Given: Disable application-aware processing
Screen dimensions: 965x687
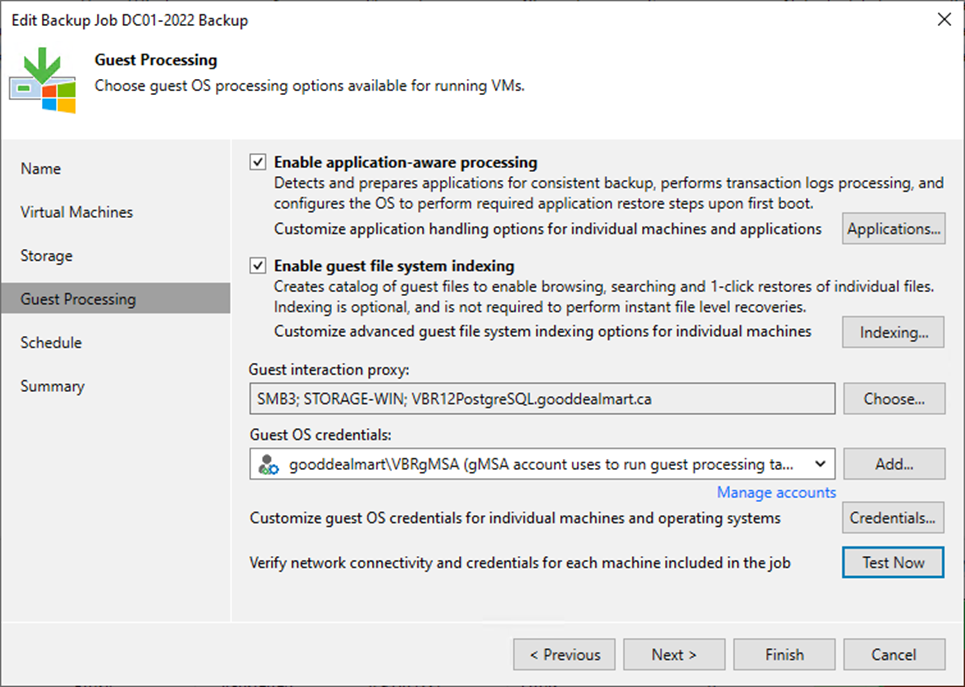Looking at the screenshot, I should [x=258, y=161].
